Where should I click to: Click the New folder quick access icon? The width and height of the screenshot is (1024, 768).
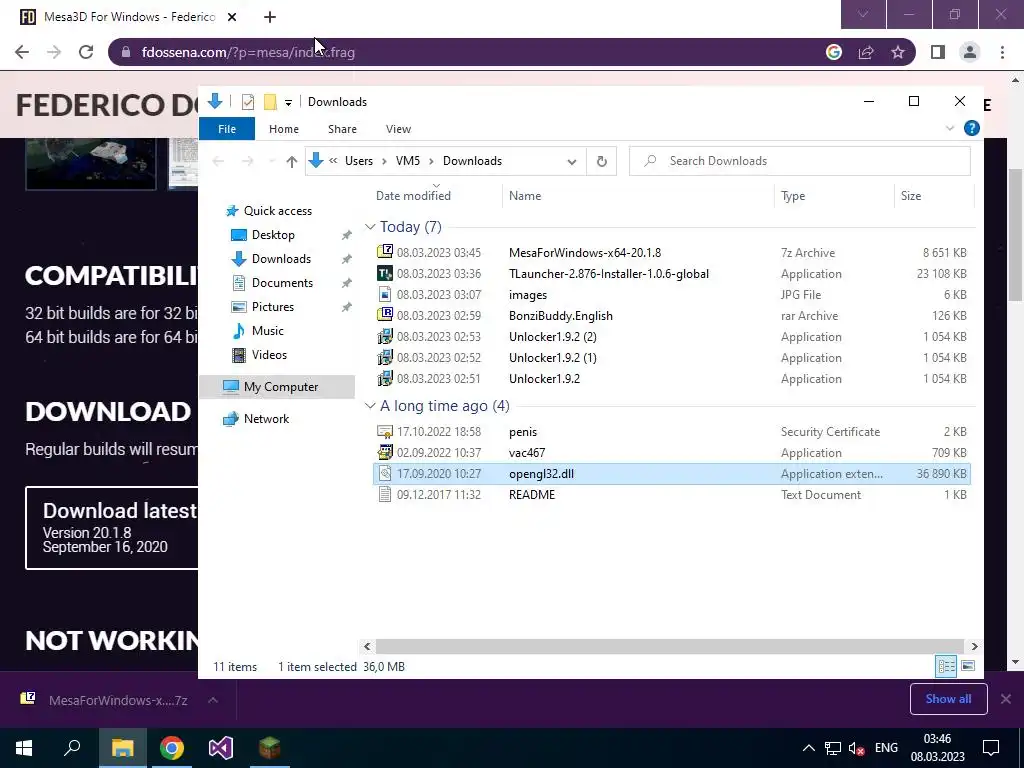(x=270, y=102)
